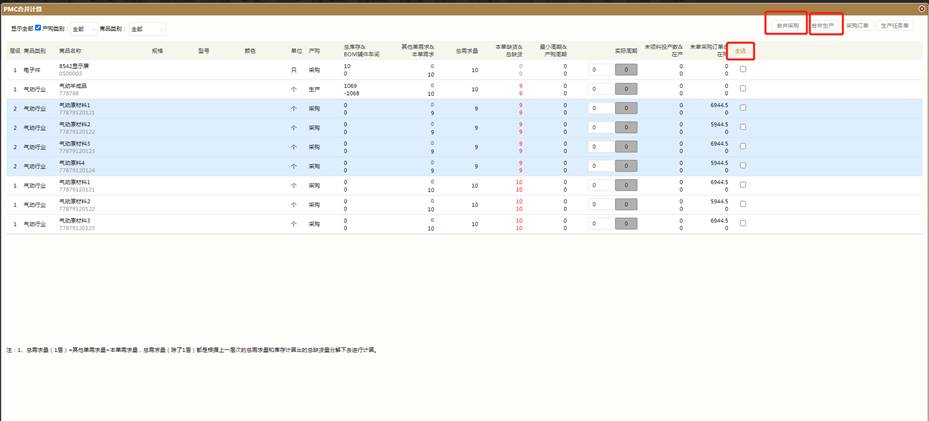Viewport: 929px width, 421px height.
Task: Click value 6944.5 in level-2 气动原材料1 row
Action: (x=719, y=105)
